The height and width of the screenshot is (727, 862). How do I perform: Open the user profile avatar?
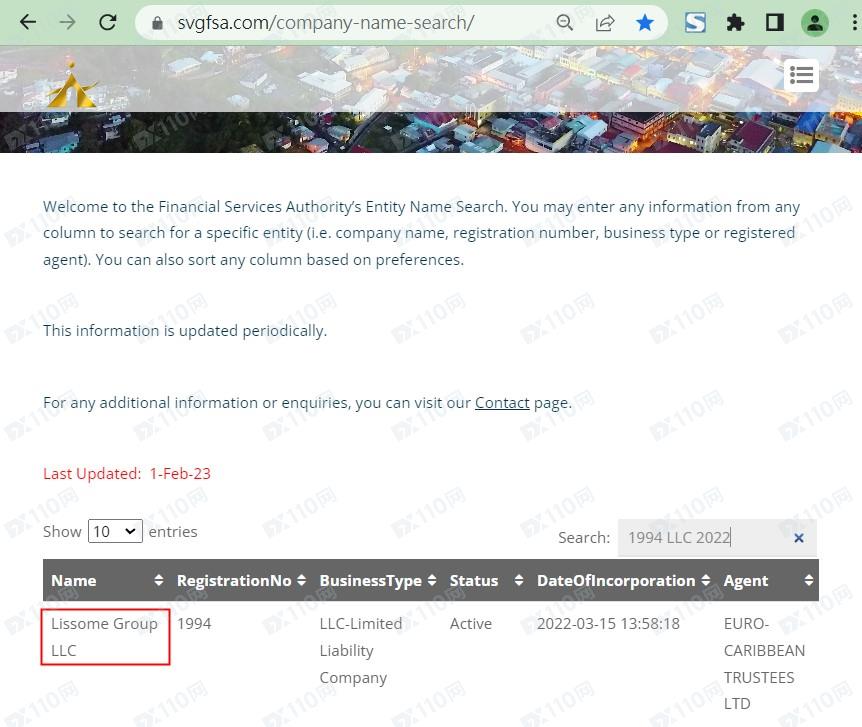coord(815,23)
